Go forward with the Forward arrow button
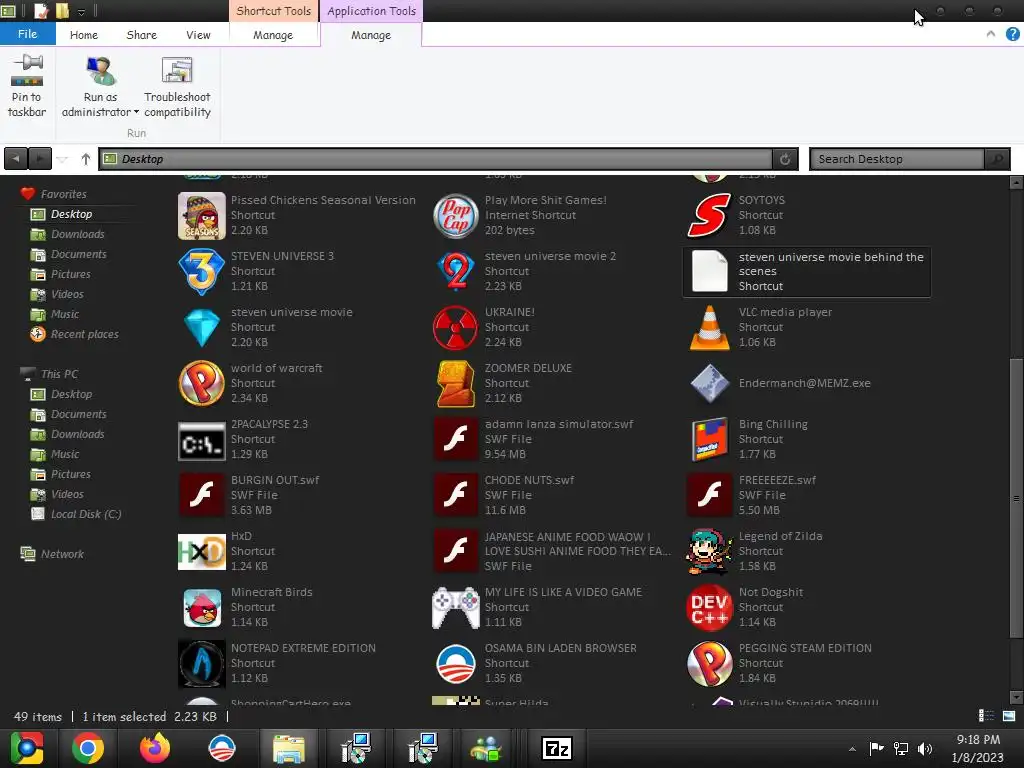 click(39, 159)
